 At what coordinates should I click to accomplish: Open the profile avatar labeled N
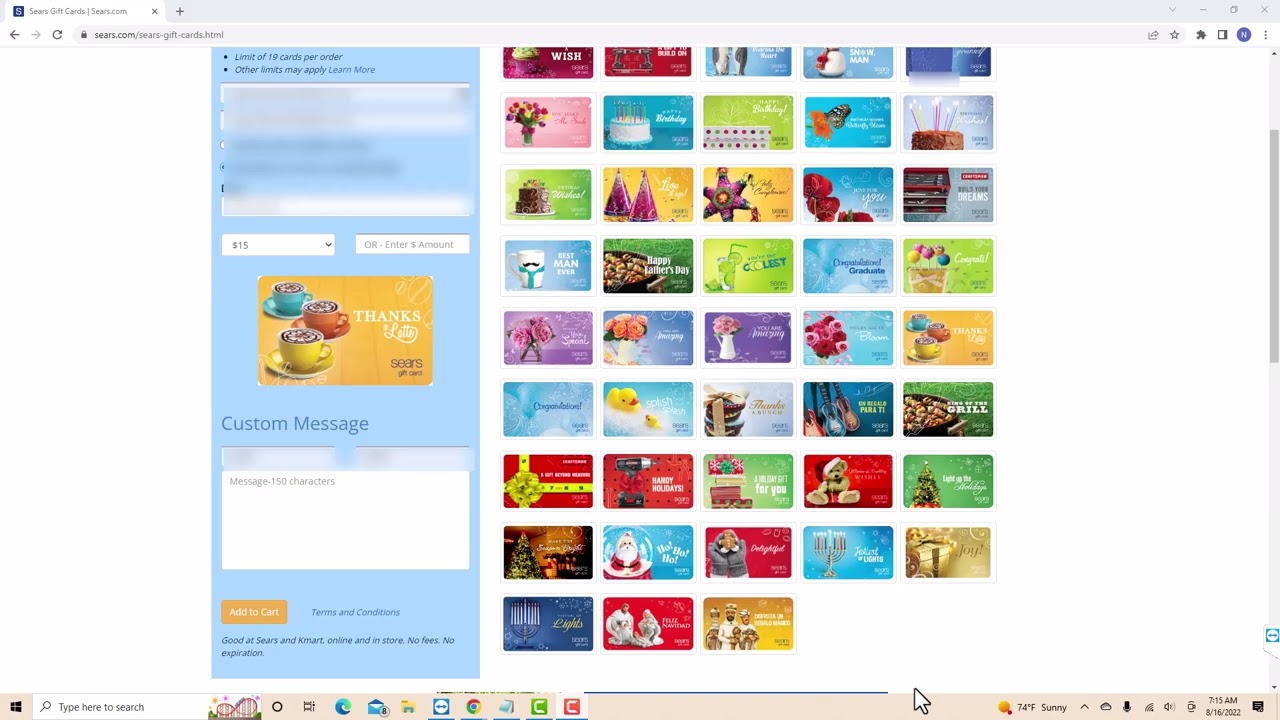1243,34
